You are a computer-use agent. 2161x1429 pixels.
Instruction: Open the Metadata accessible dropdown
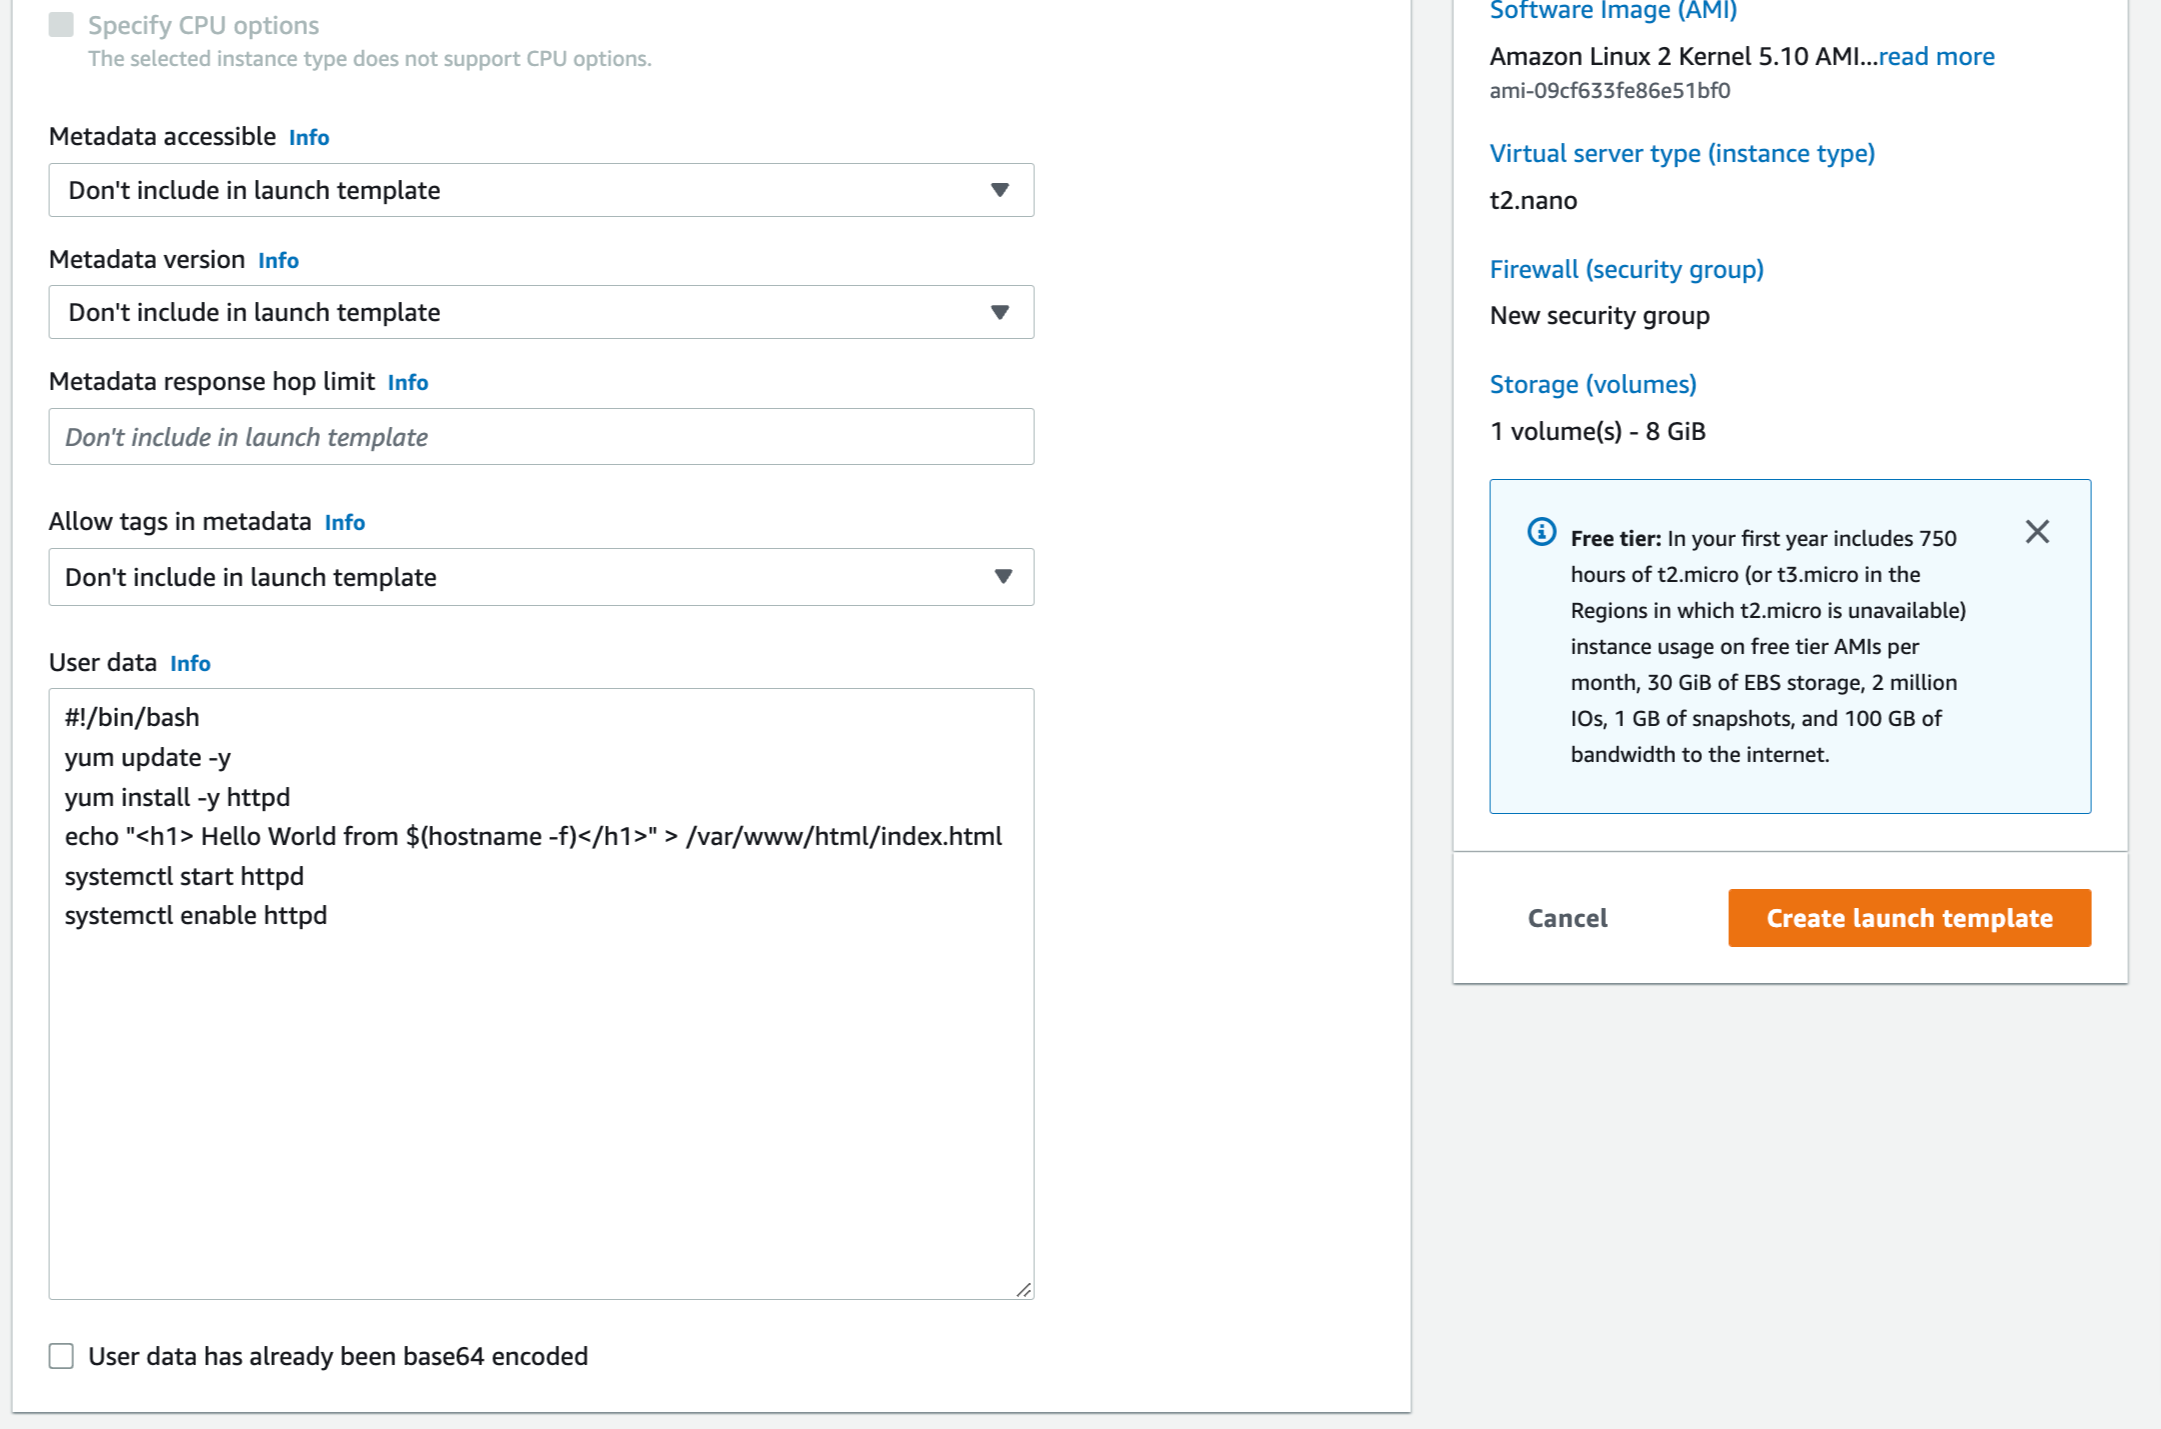coord(541,190)
